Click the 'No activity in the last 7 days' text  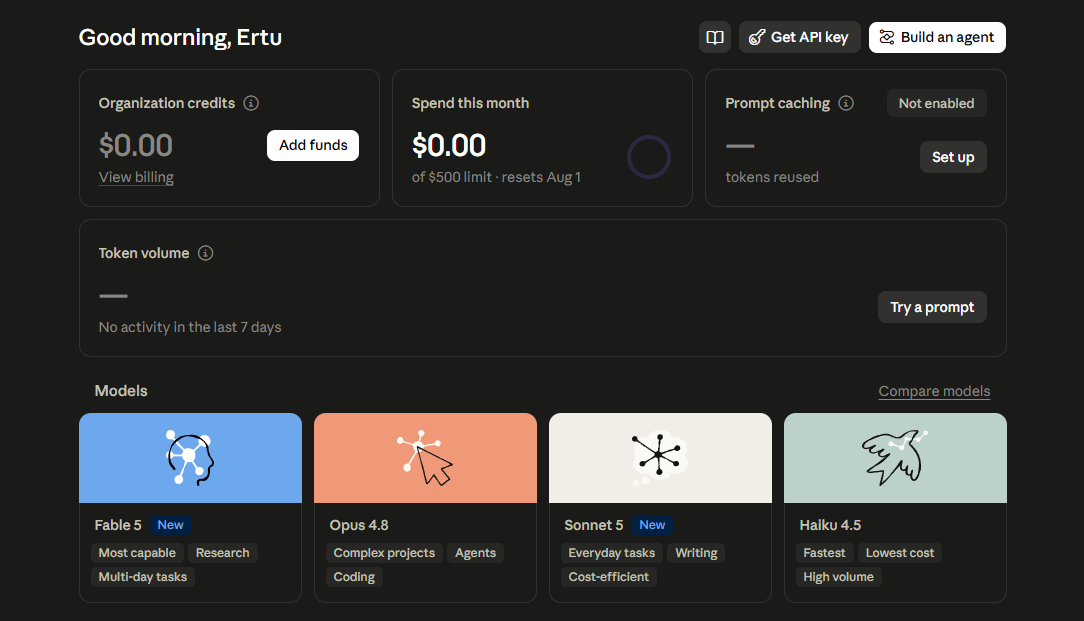tap(190, 327)
